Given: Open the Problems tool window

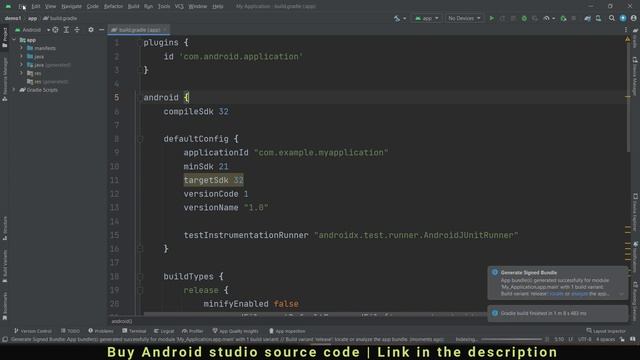Looking at the screenshot, I should click(101, 331).
